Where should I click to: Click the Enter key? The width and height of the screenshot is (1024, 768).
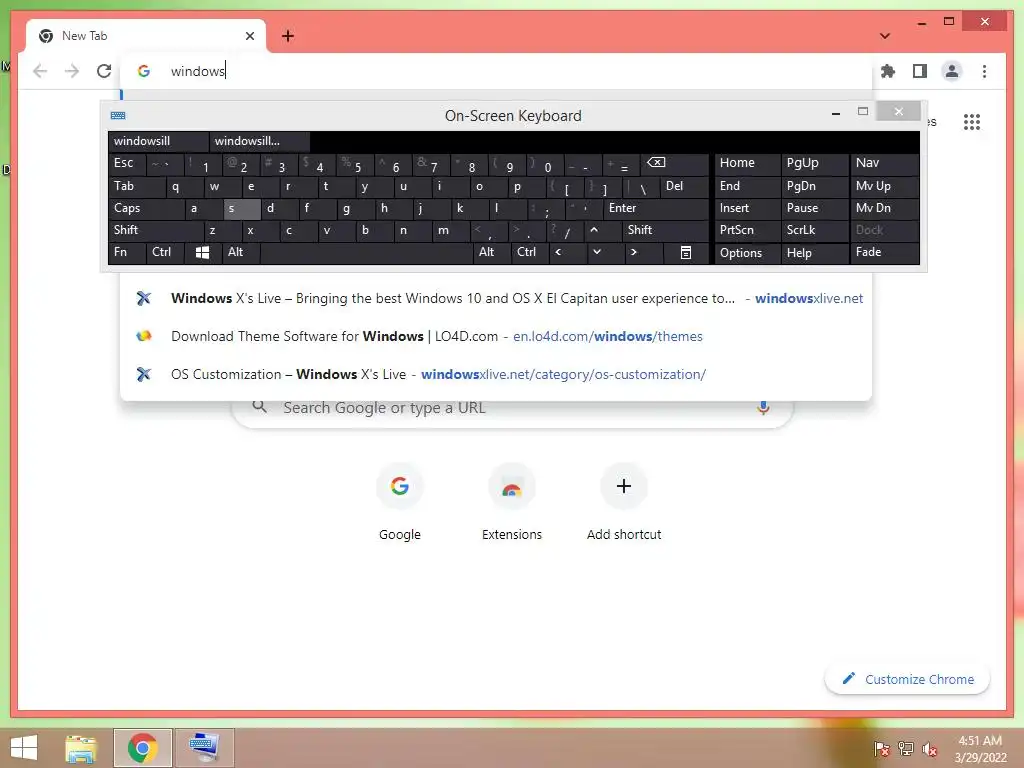656,209
